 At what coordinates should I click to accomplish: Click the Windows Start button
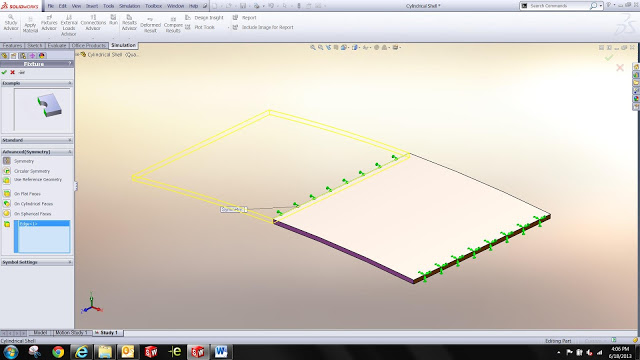coord(10,351)
